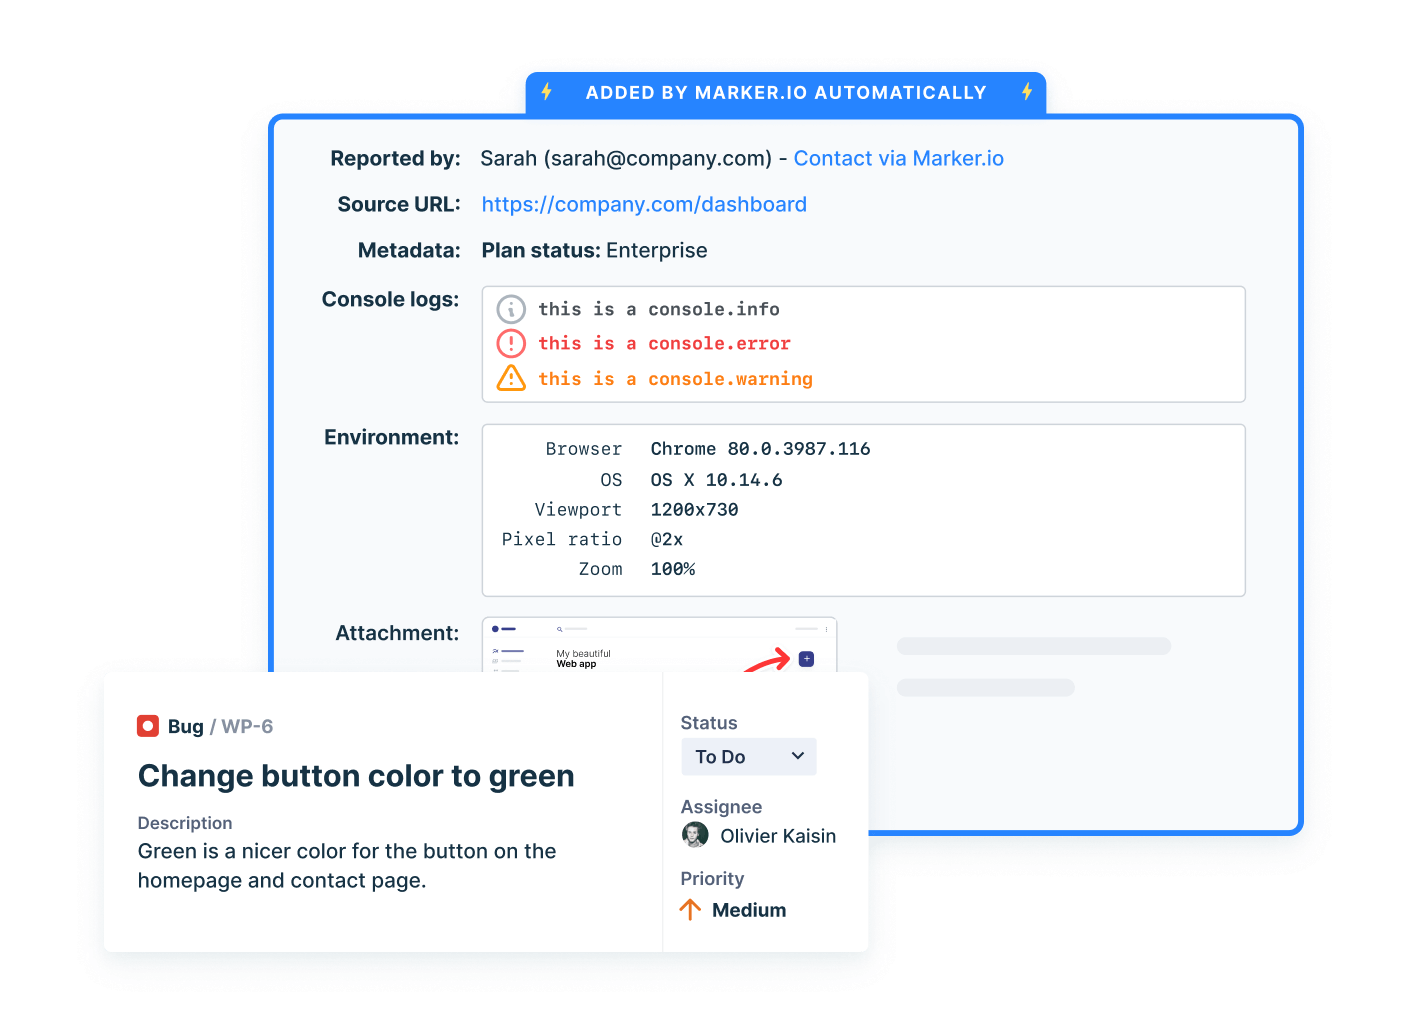Click the 'Added by Marker.io automatically' banner
This screenshot has height=1024, width=1408.
point(786,93)
